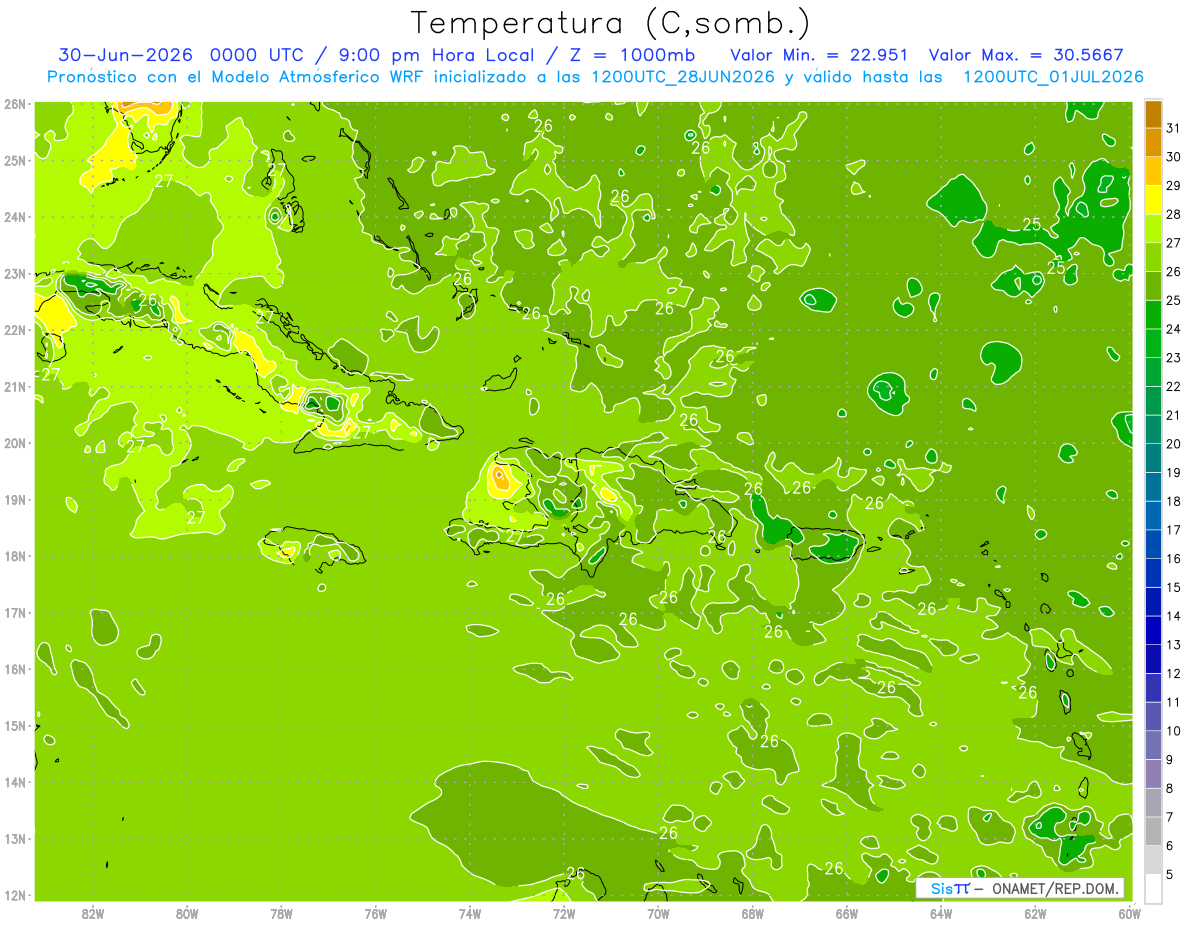
Task: Click the "68W" longitude axis label
Action: pyautogui.click(x=752, y=913)
